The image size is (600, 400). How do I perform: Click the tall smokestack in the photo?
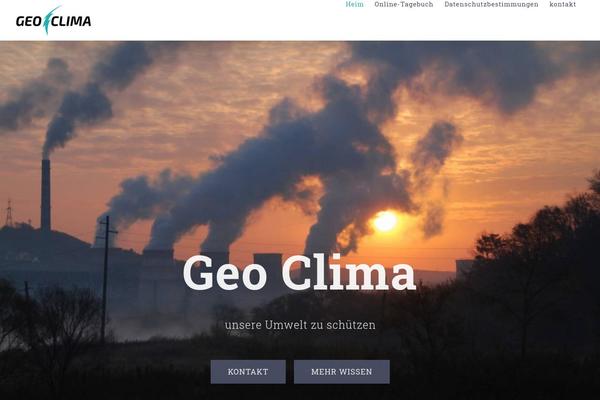point(46,195)
